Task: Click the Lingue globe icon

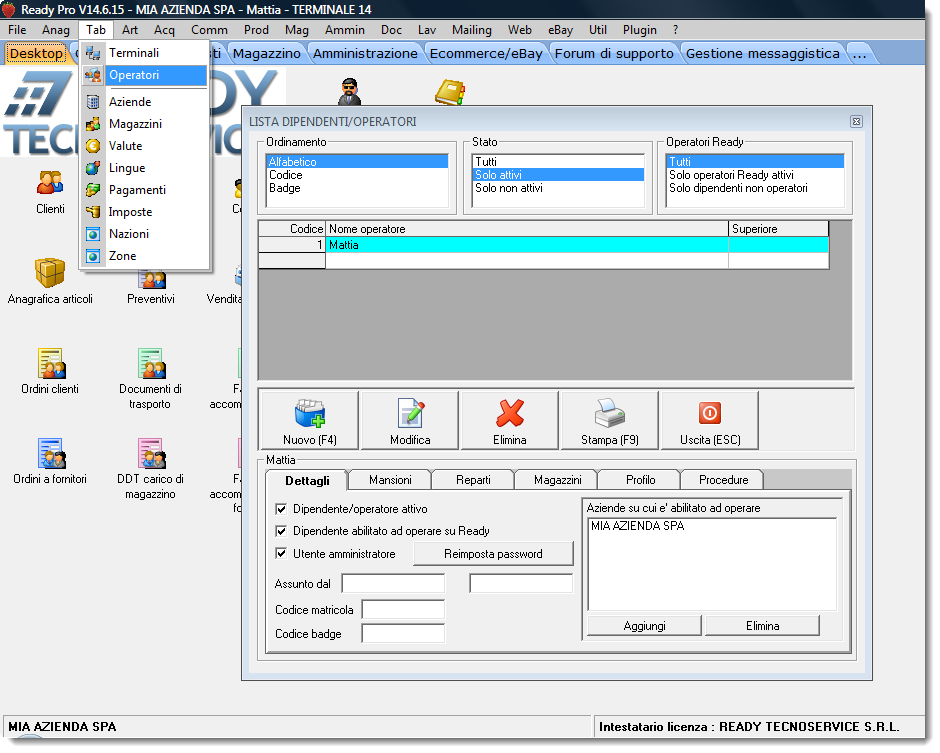Action: pos(93,168)
